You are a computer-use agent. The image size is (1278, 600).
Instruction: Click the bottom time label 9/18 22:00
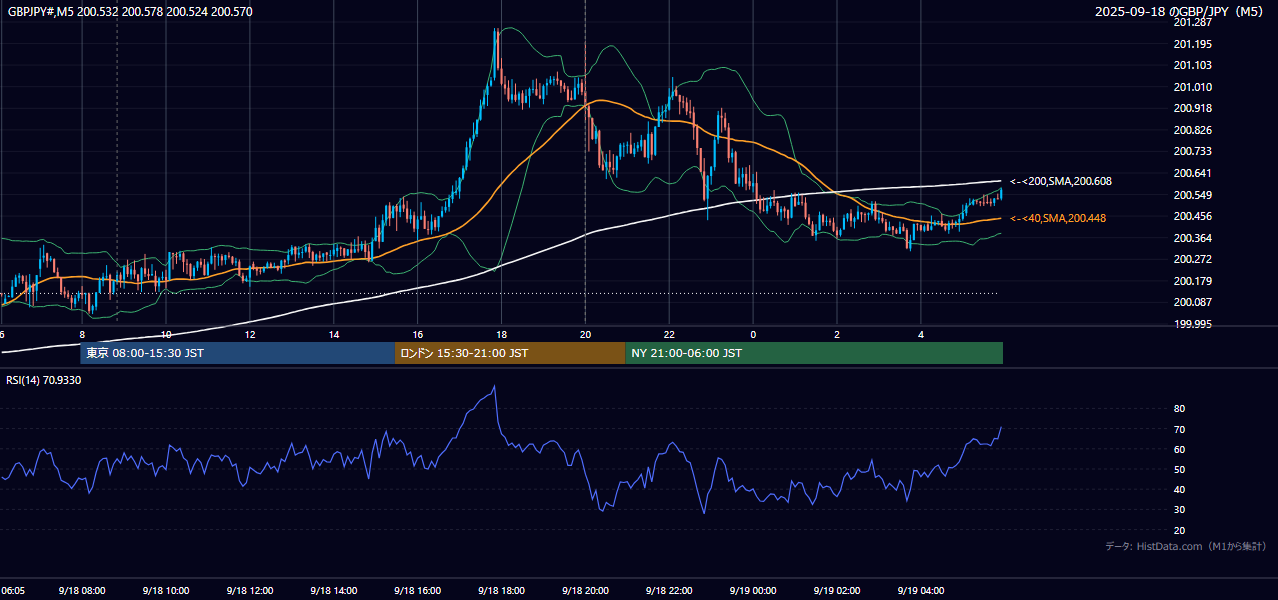(x=669, y=590)
